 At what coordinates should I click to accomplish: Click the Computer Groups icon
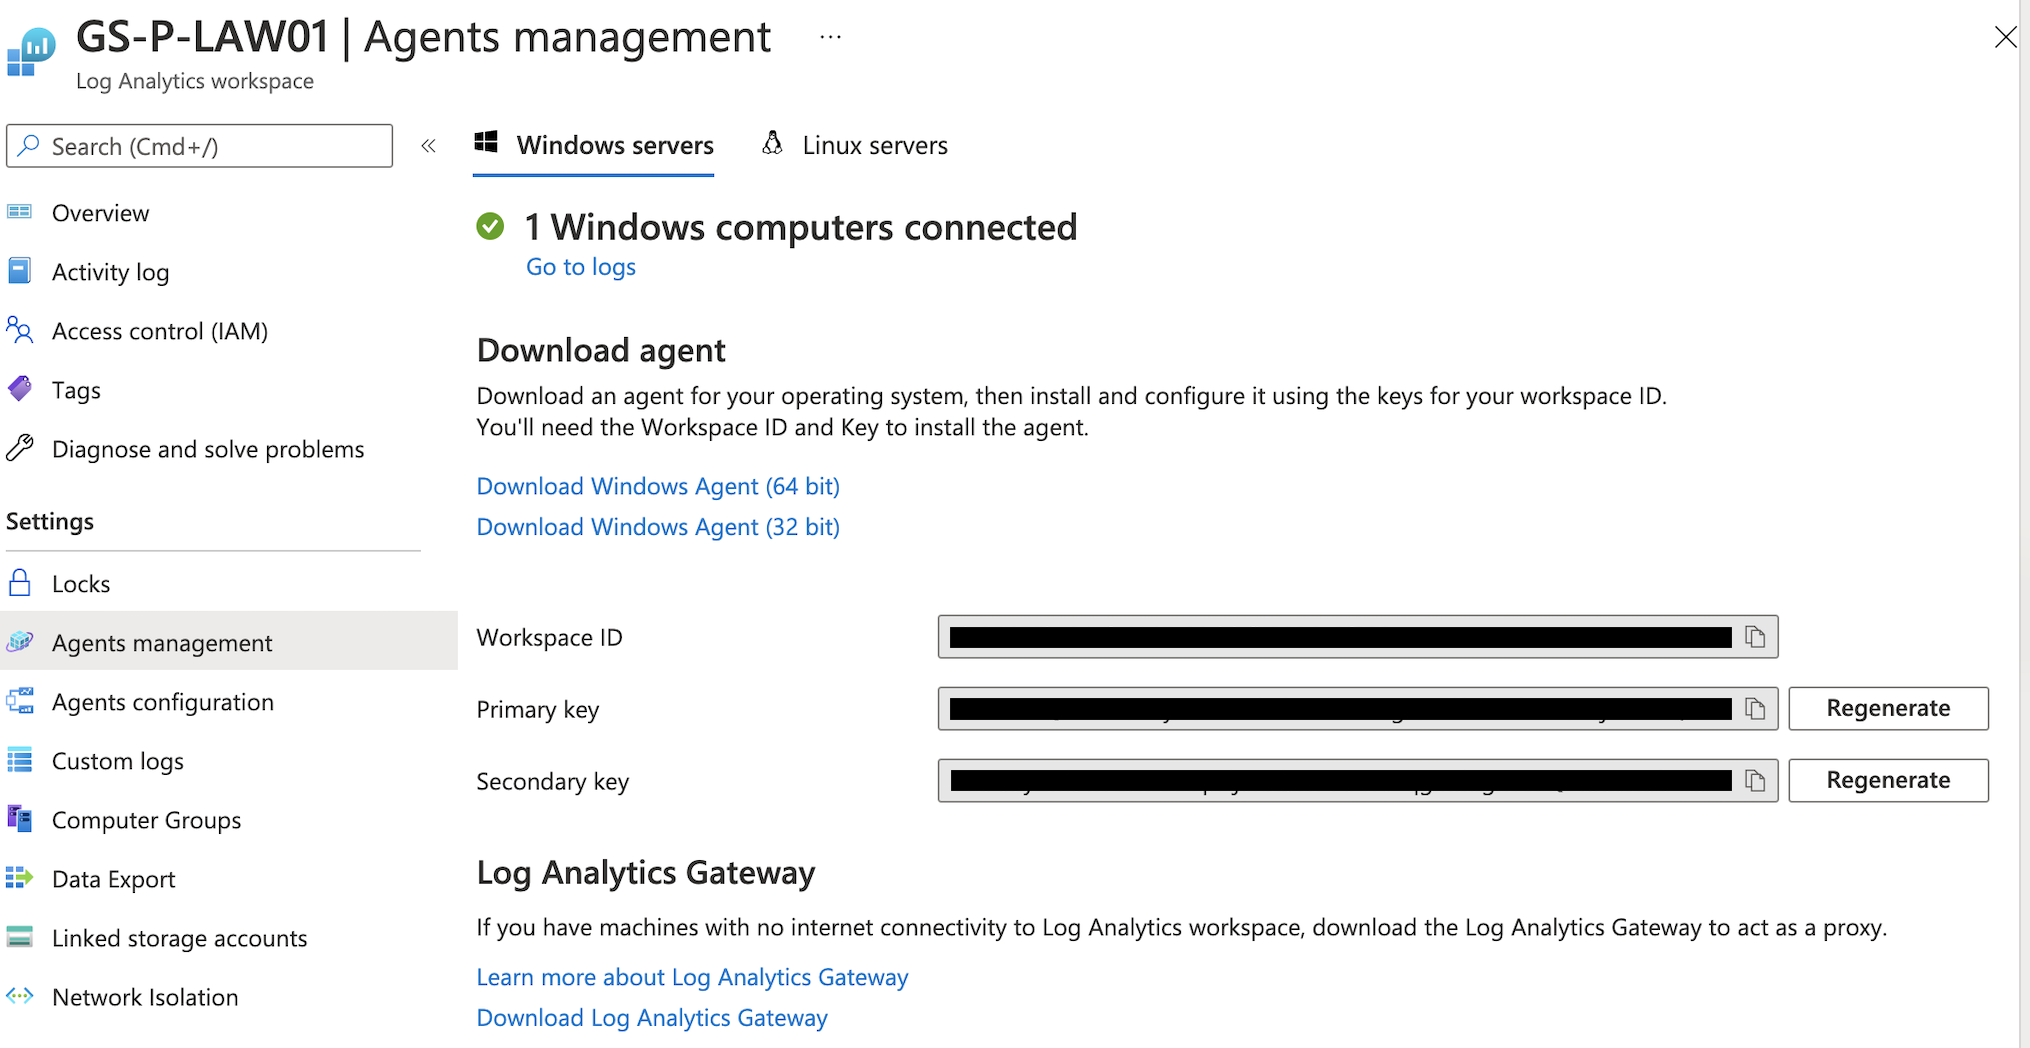click(20, 819)
